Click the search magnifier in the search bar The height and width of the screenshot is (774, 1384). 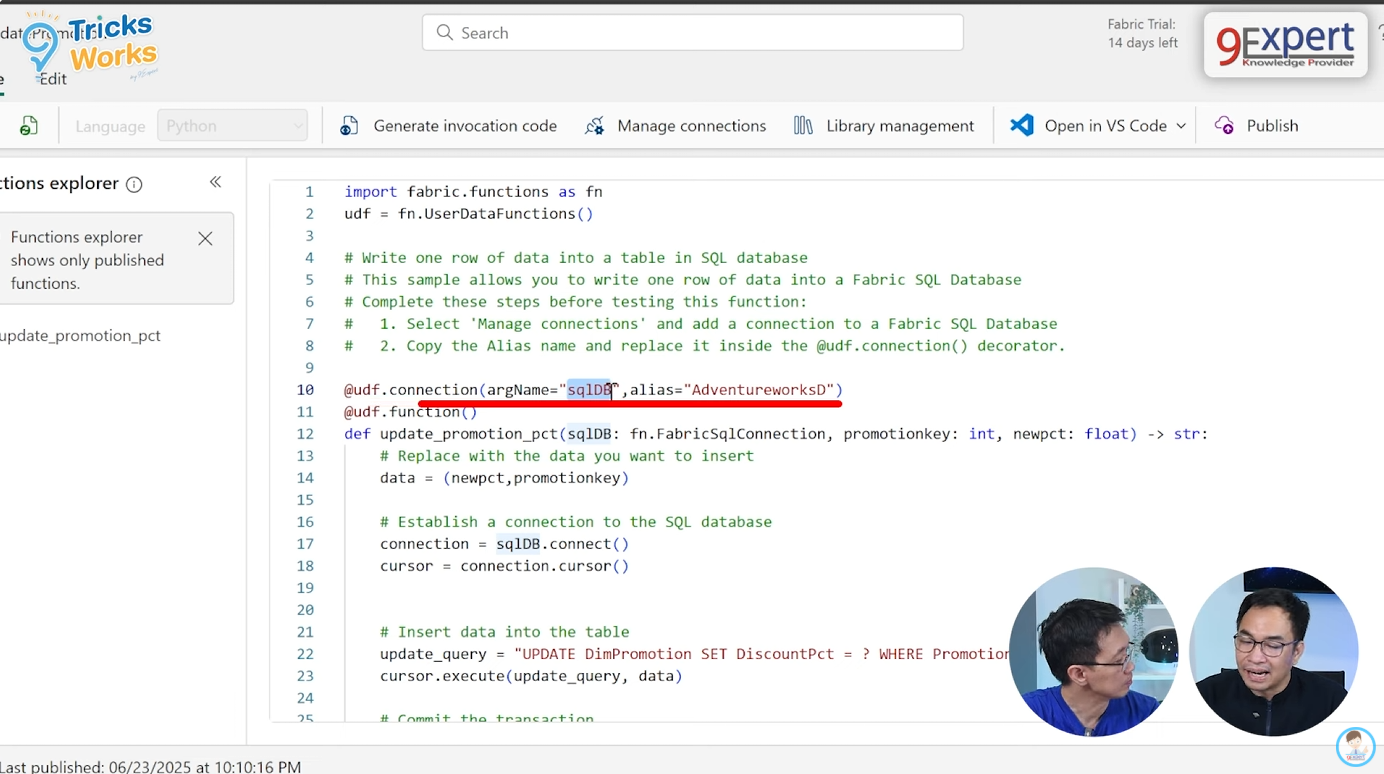(x=445, y=32)
